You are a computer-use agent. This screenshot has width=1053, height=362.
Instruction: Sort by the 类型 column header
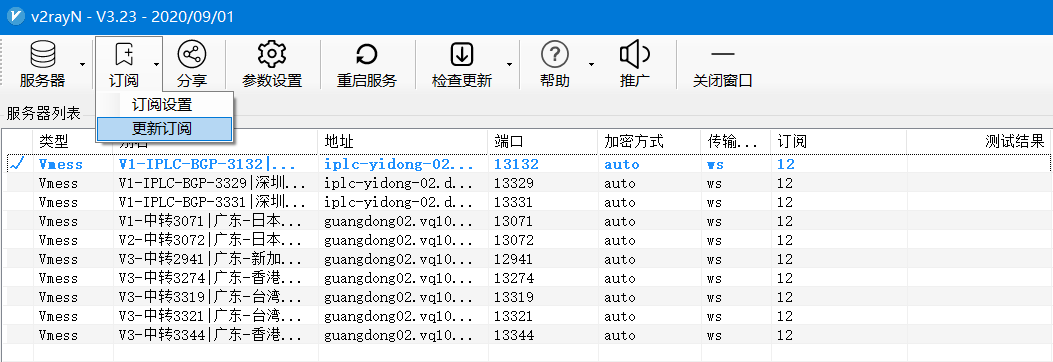point(73,141)
